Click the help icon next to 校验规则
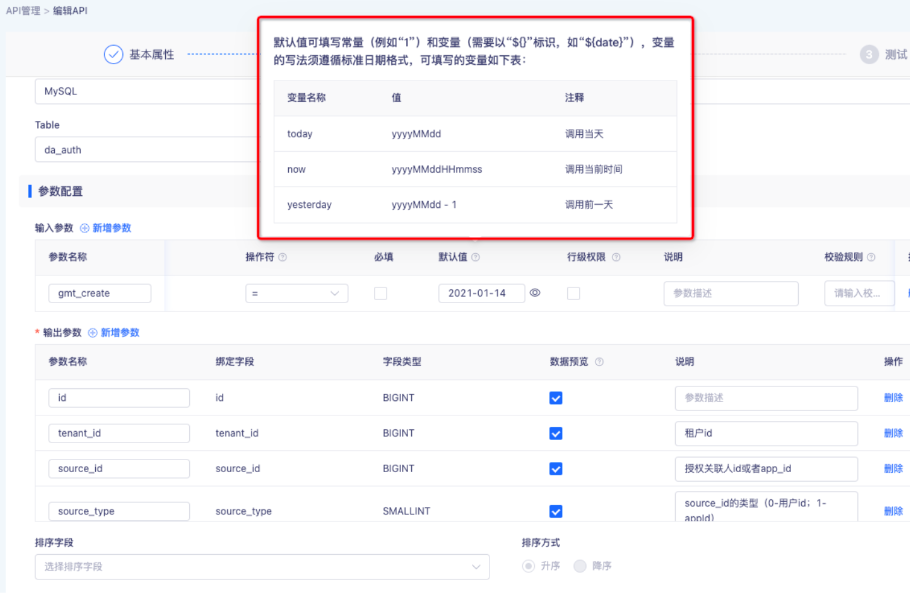Screen dimensions: 910x598 pyautogui.click(x=871, y=257)
